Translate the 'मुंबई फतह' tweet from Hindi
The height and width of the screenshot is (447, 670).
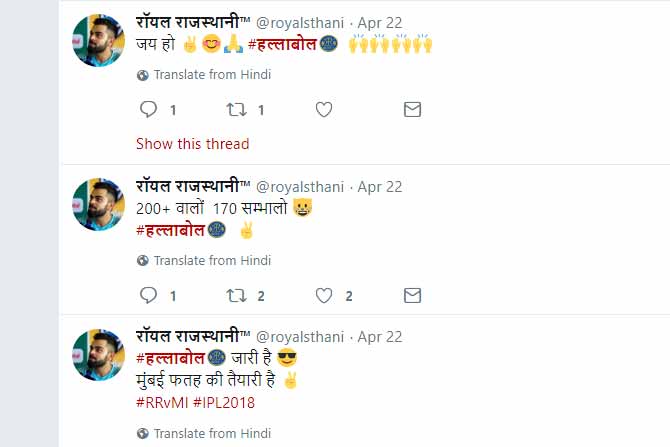pos(212,433)
